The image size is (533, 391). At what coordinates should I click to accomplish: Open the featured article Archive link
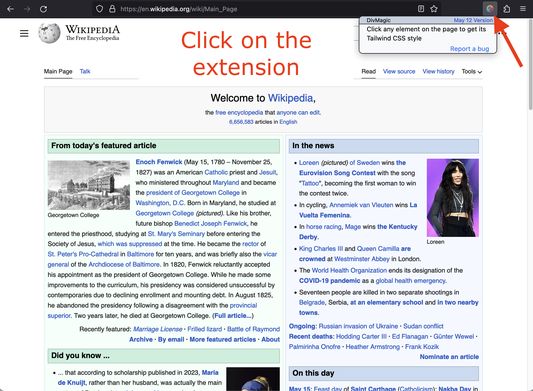(141, 339)
